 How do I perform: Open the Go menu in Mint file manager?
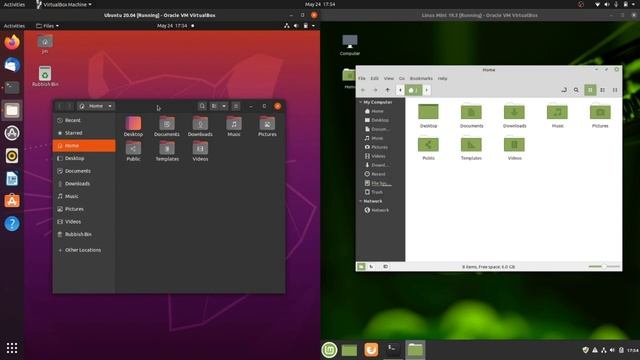tap(402, 78)
